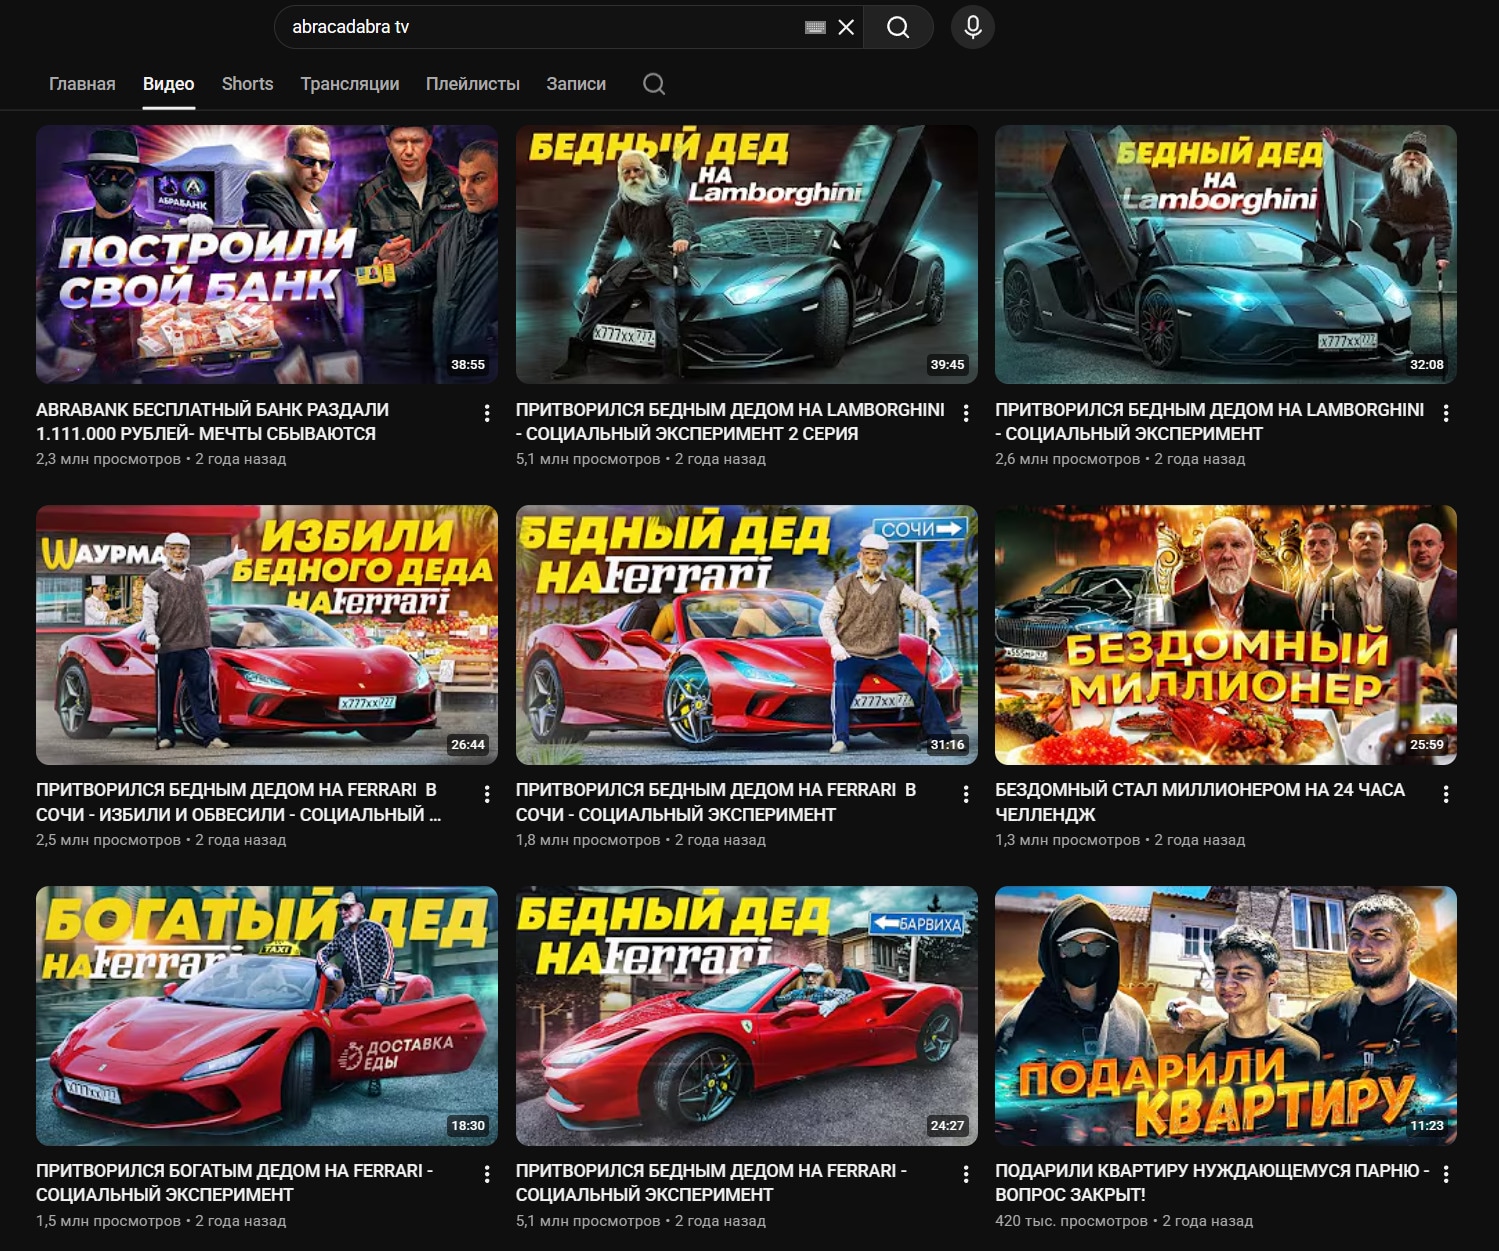This screenshot has height=1251, width=1499.
Task: Start voice search with microphone icon
Action: click(973, 27)
